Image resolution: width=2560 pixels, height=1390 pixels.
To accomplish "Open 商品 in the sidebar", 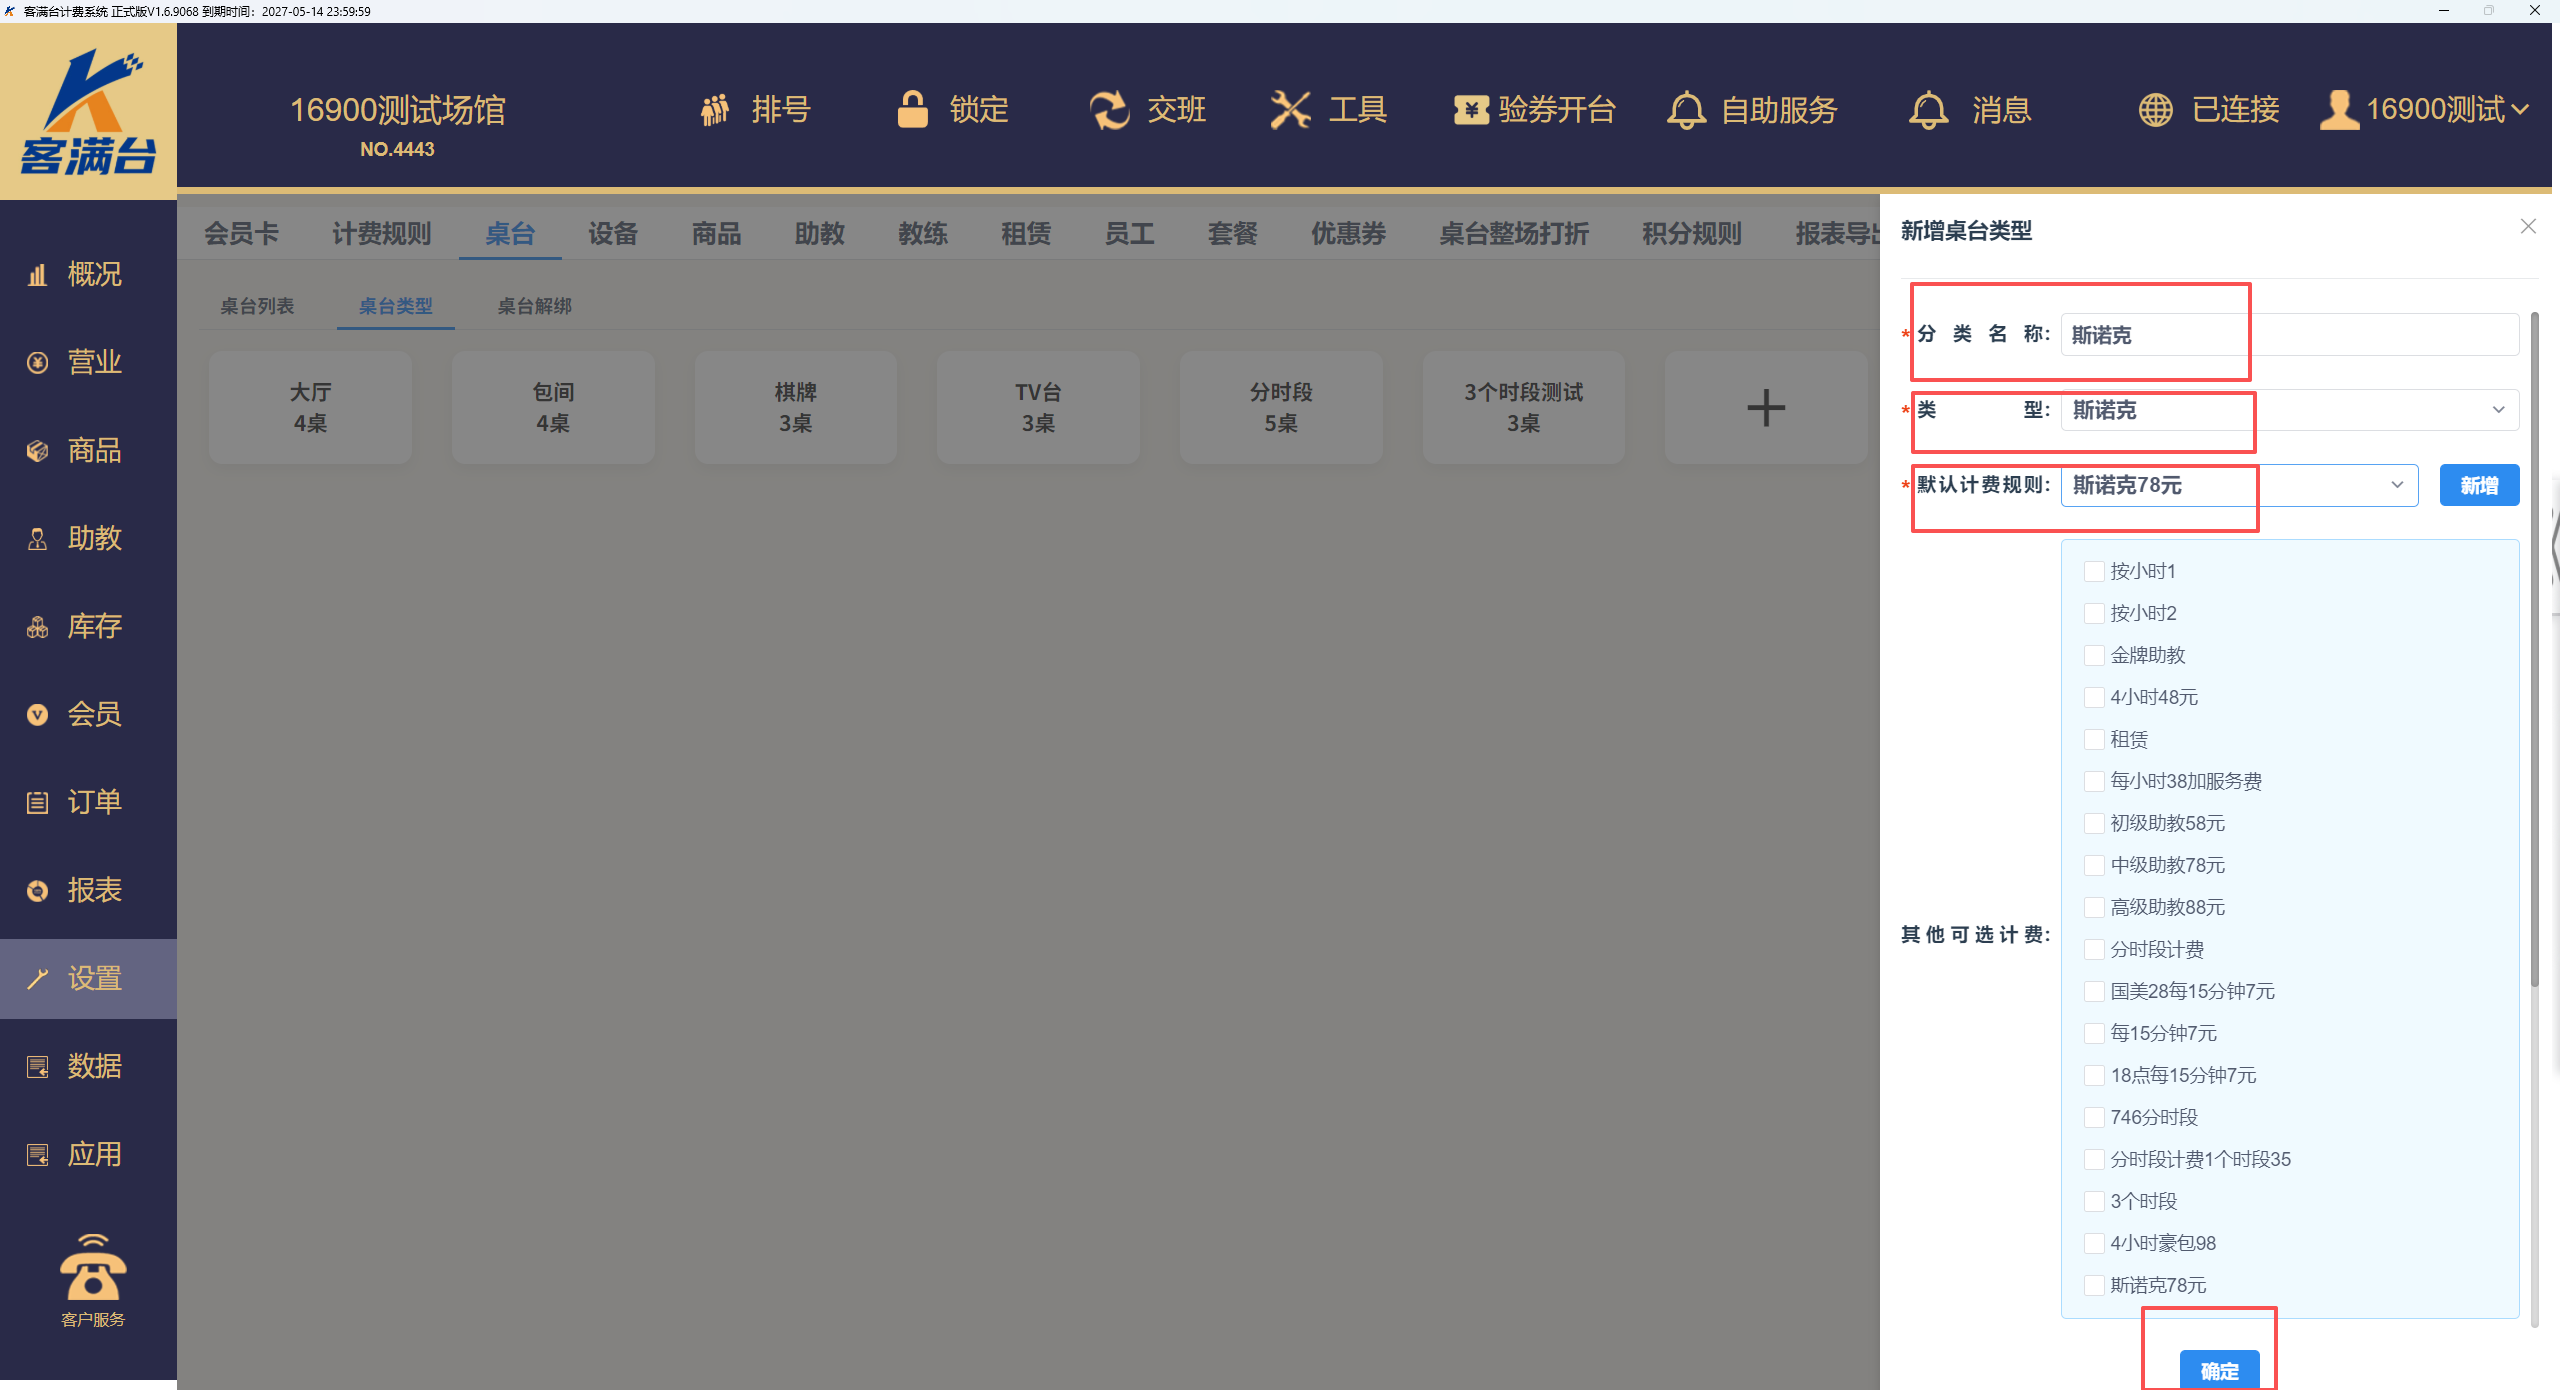I will (88, 450).
